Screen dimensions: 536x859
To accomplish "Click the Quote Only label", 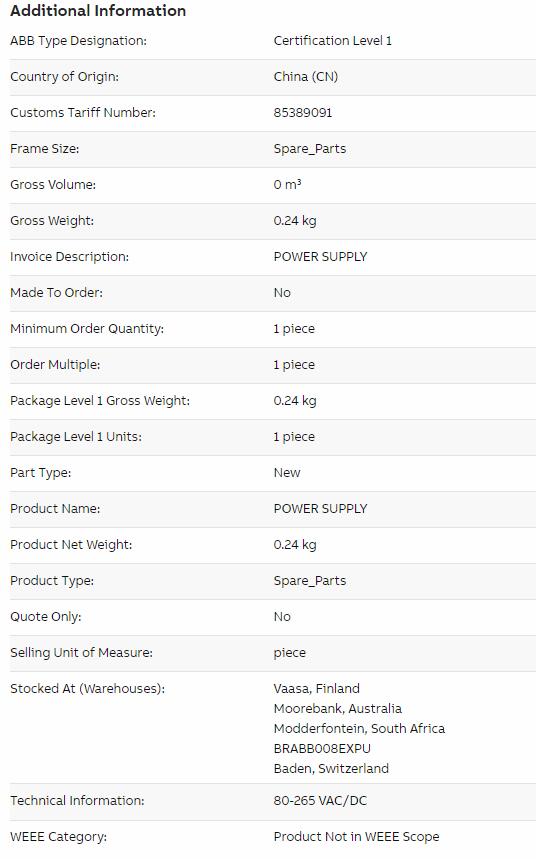I will [x=45, y=617].
